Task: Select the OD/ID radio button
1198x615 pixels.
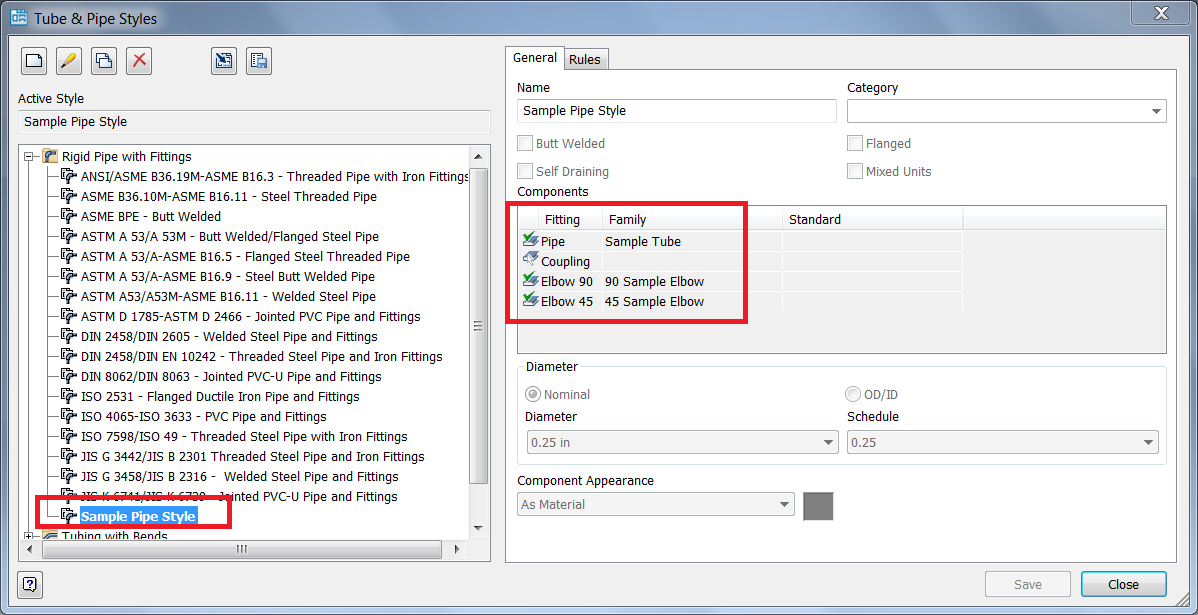Action: click(x=853, y=394)
